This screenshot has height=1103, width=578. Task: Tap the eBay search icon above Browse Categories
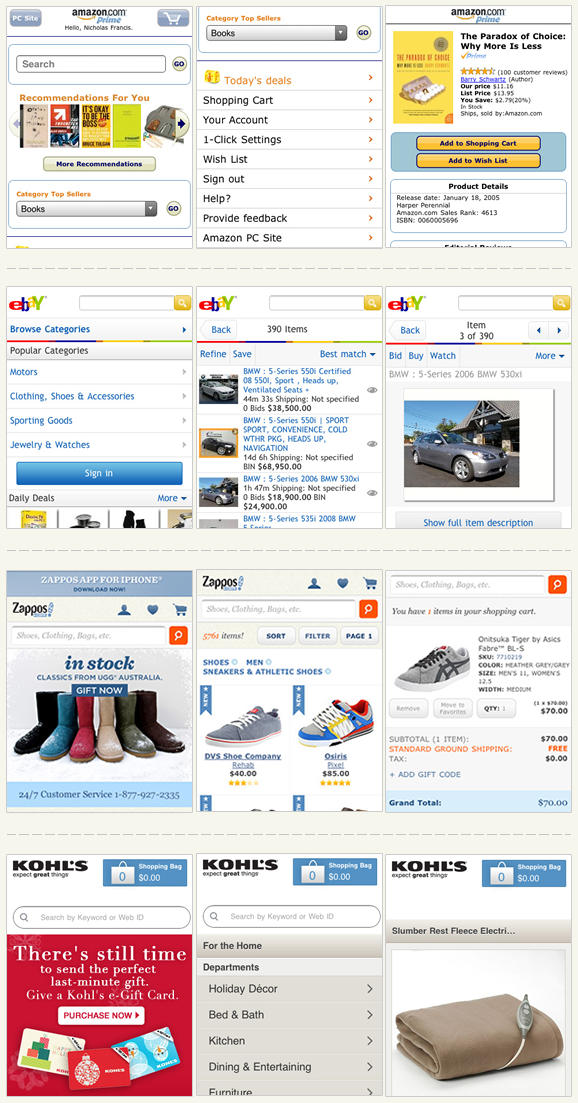pyautogui.click(x=183, y=302)
